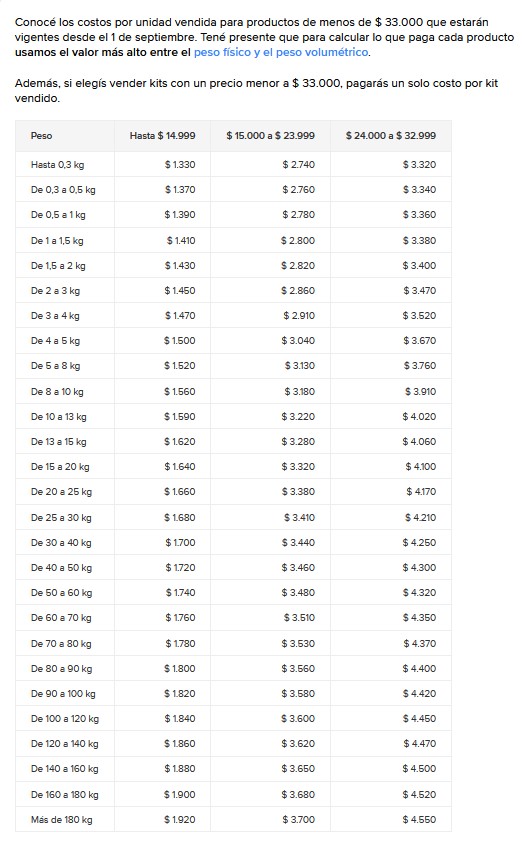Open the peso físico y volumétrico link
522x841 pixels.
pos(281,52)
